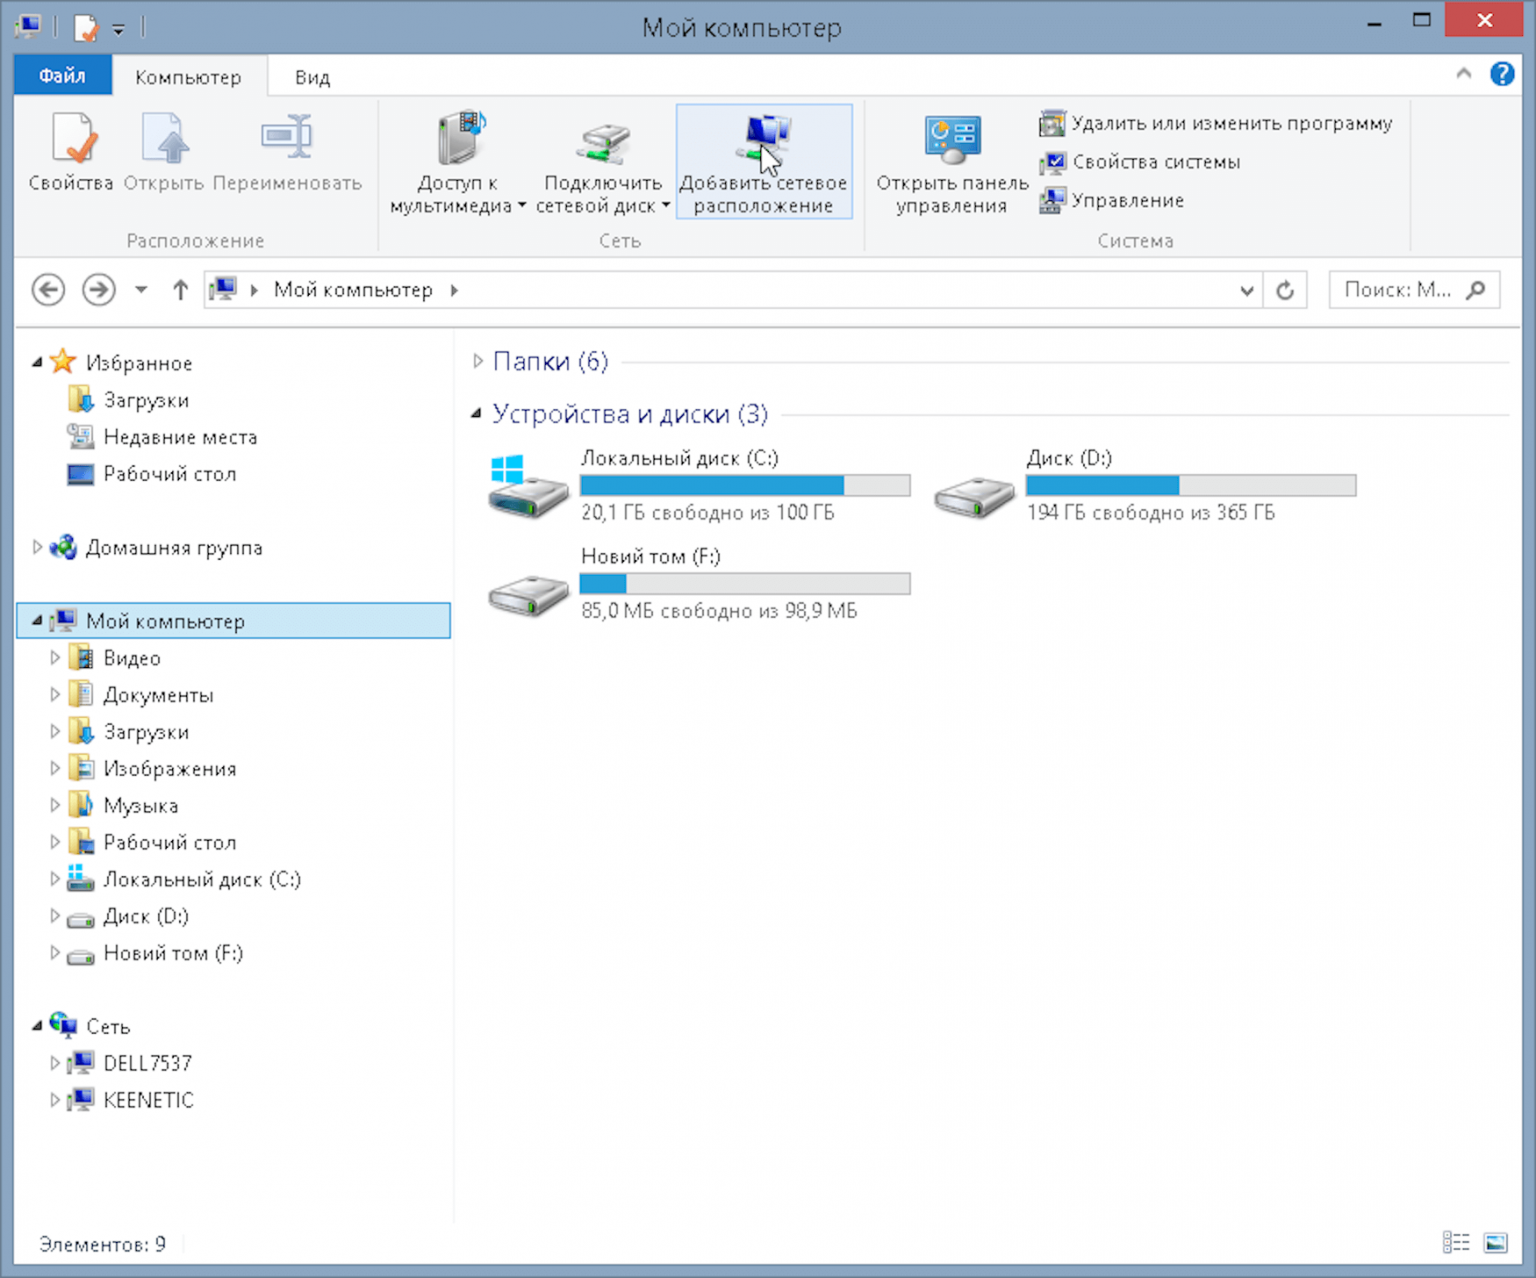The height and width of the screenshot is (1278, 1536).
Task: Click the Диск (D:) capacity bar
Action: [1190, 486]
